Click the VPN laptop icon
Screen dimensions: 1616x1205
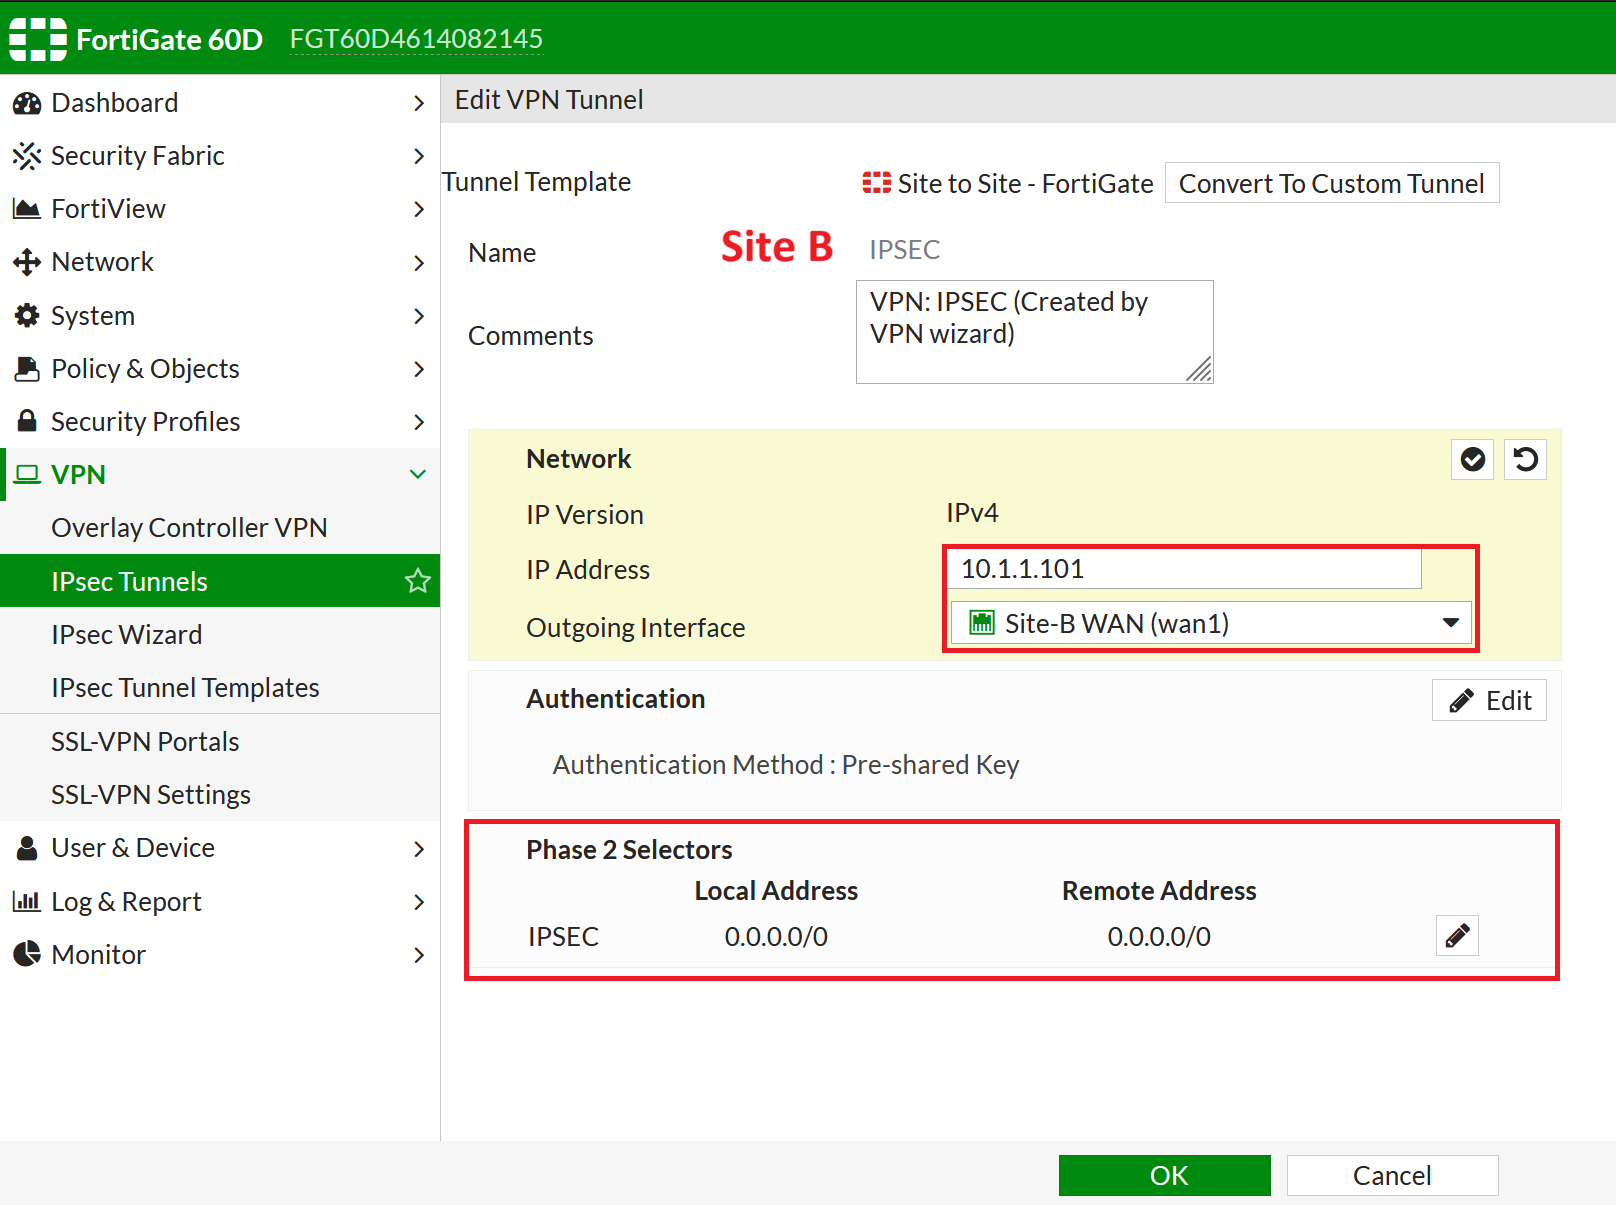(28, 474)
